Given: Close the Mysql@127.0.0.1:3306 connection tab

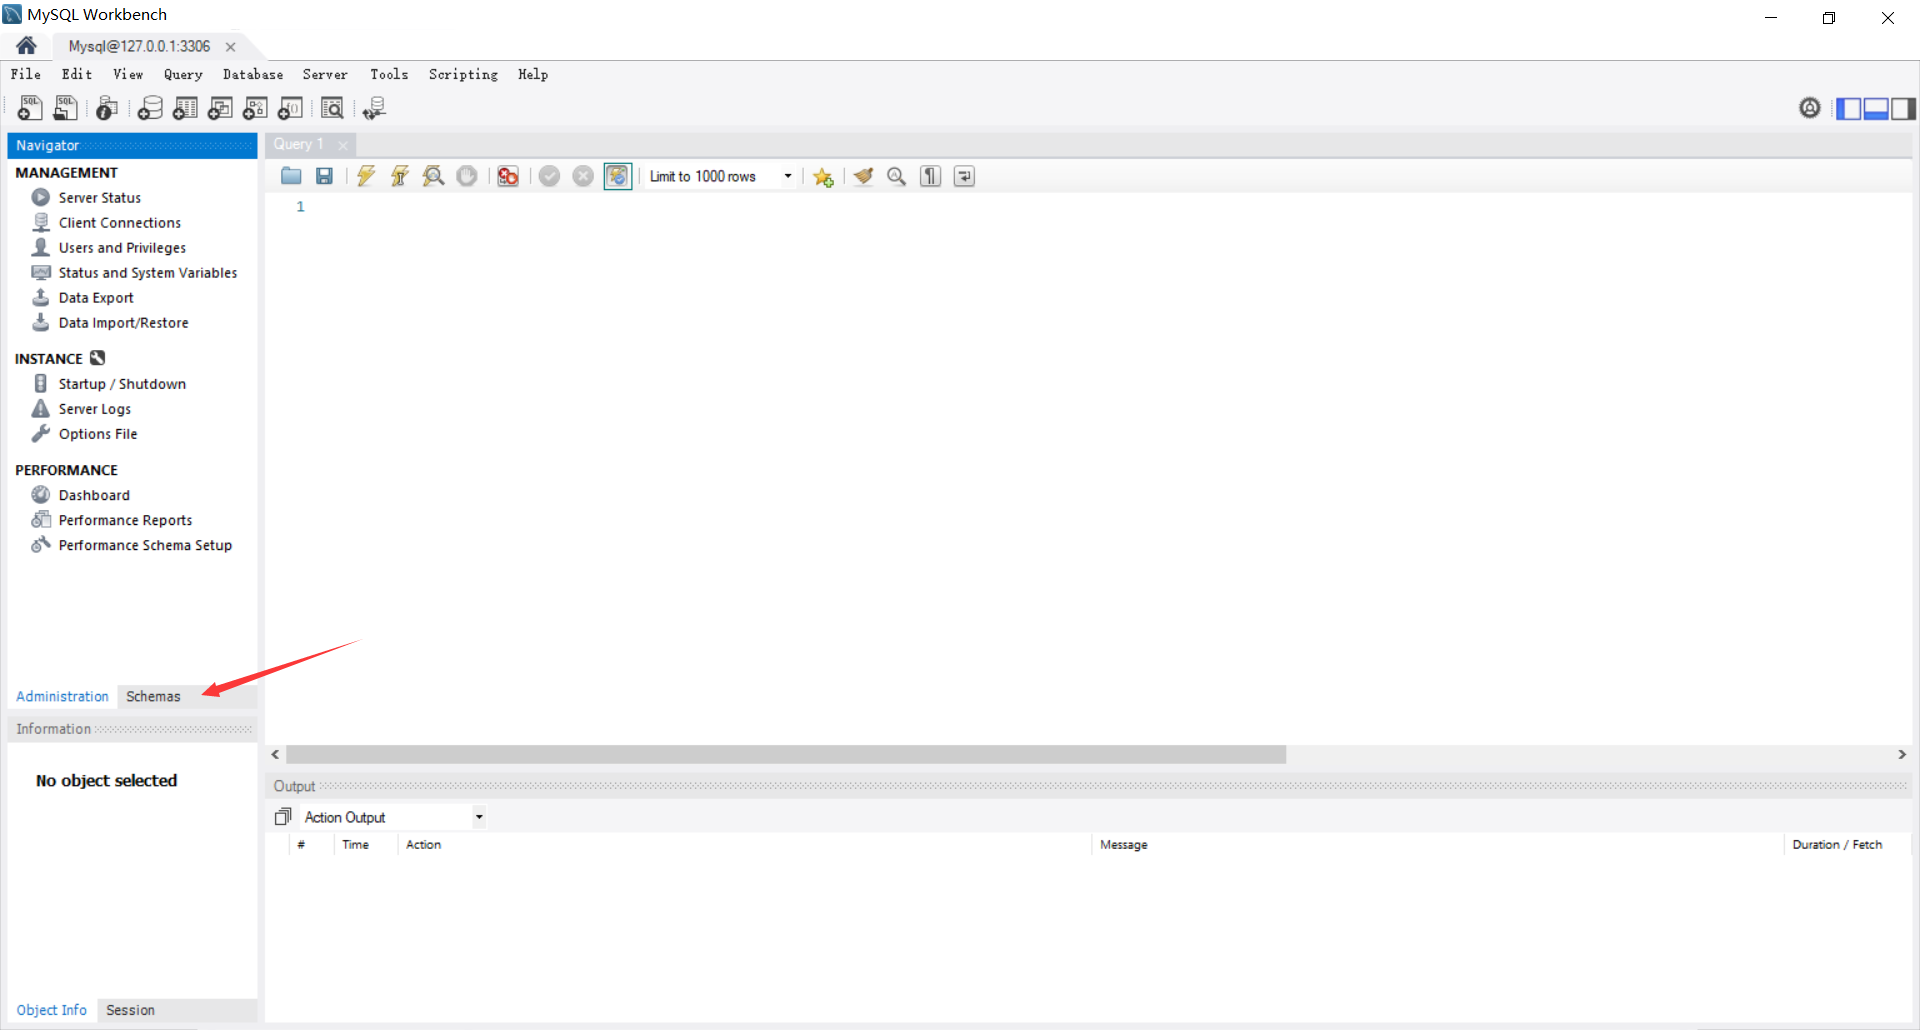Looking at the screenshot, I should pos(230,46).
